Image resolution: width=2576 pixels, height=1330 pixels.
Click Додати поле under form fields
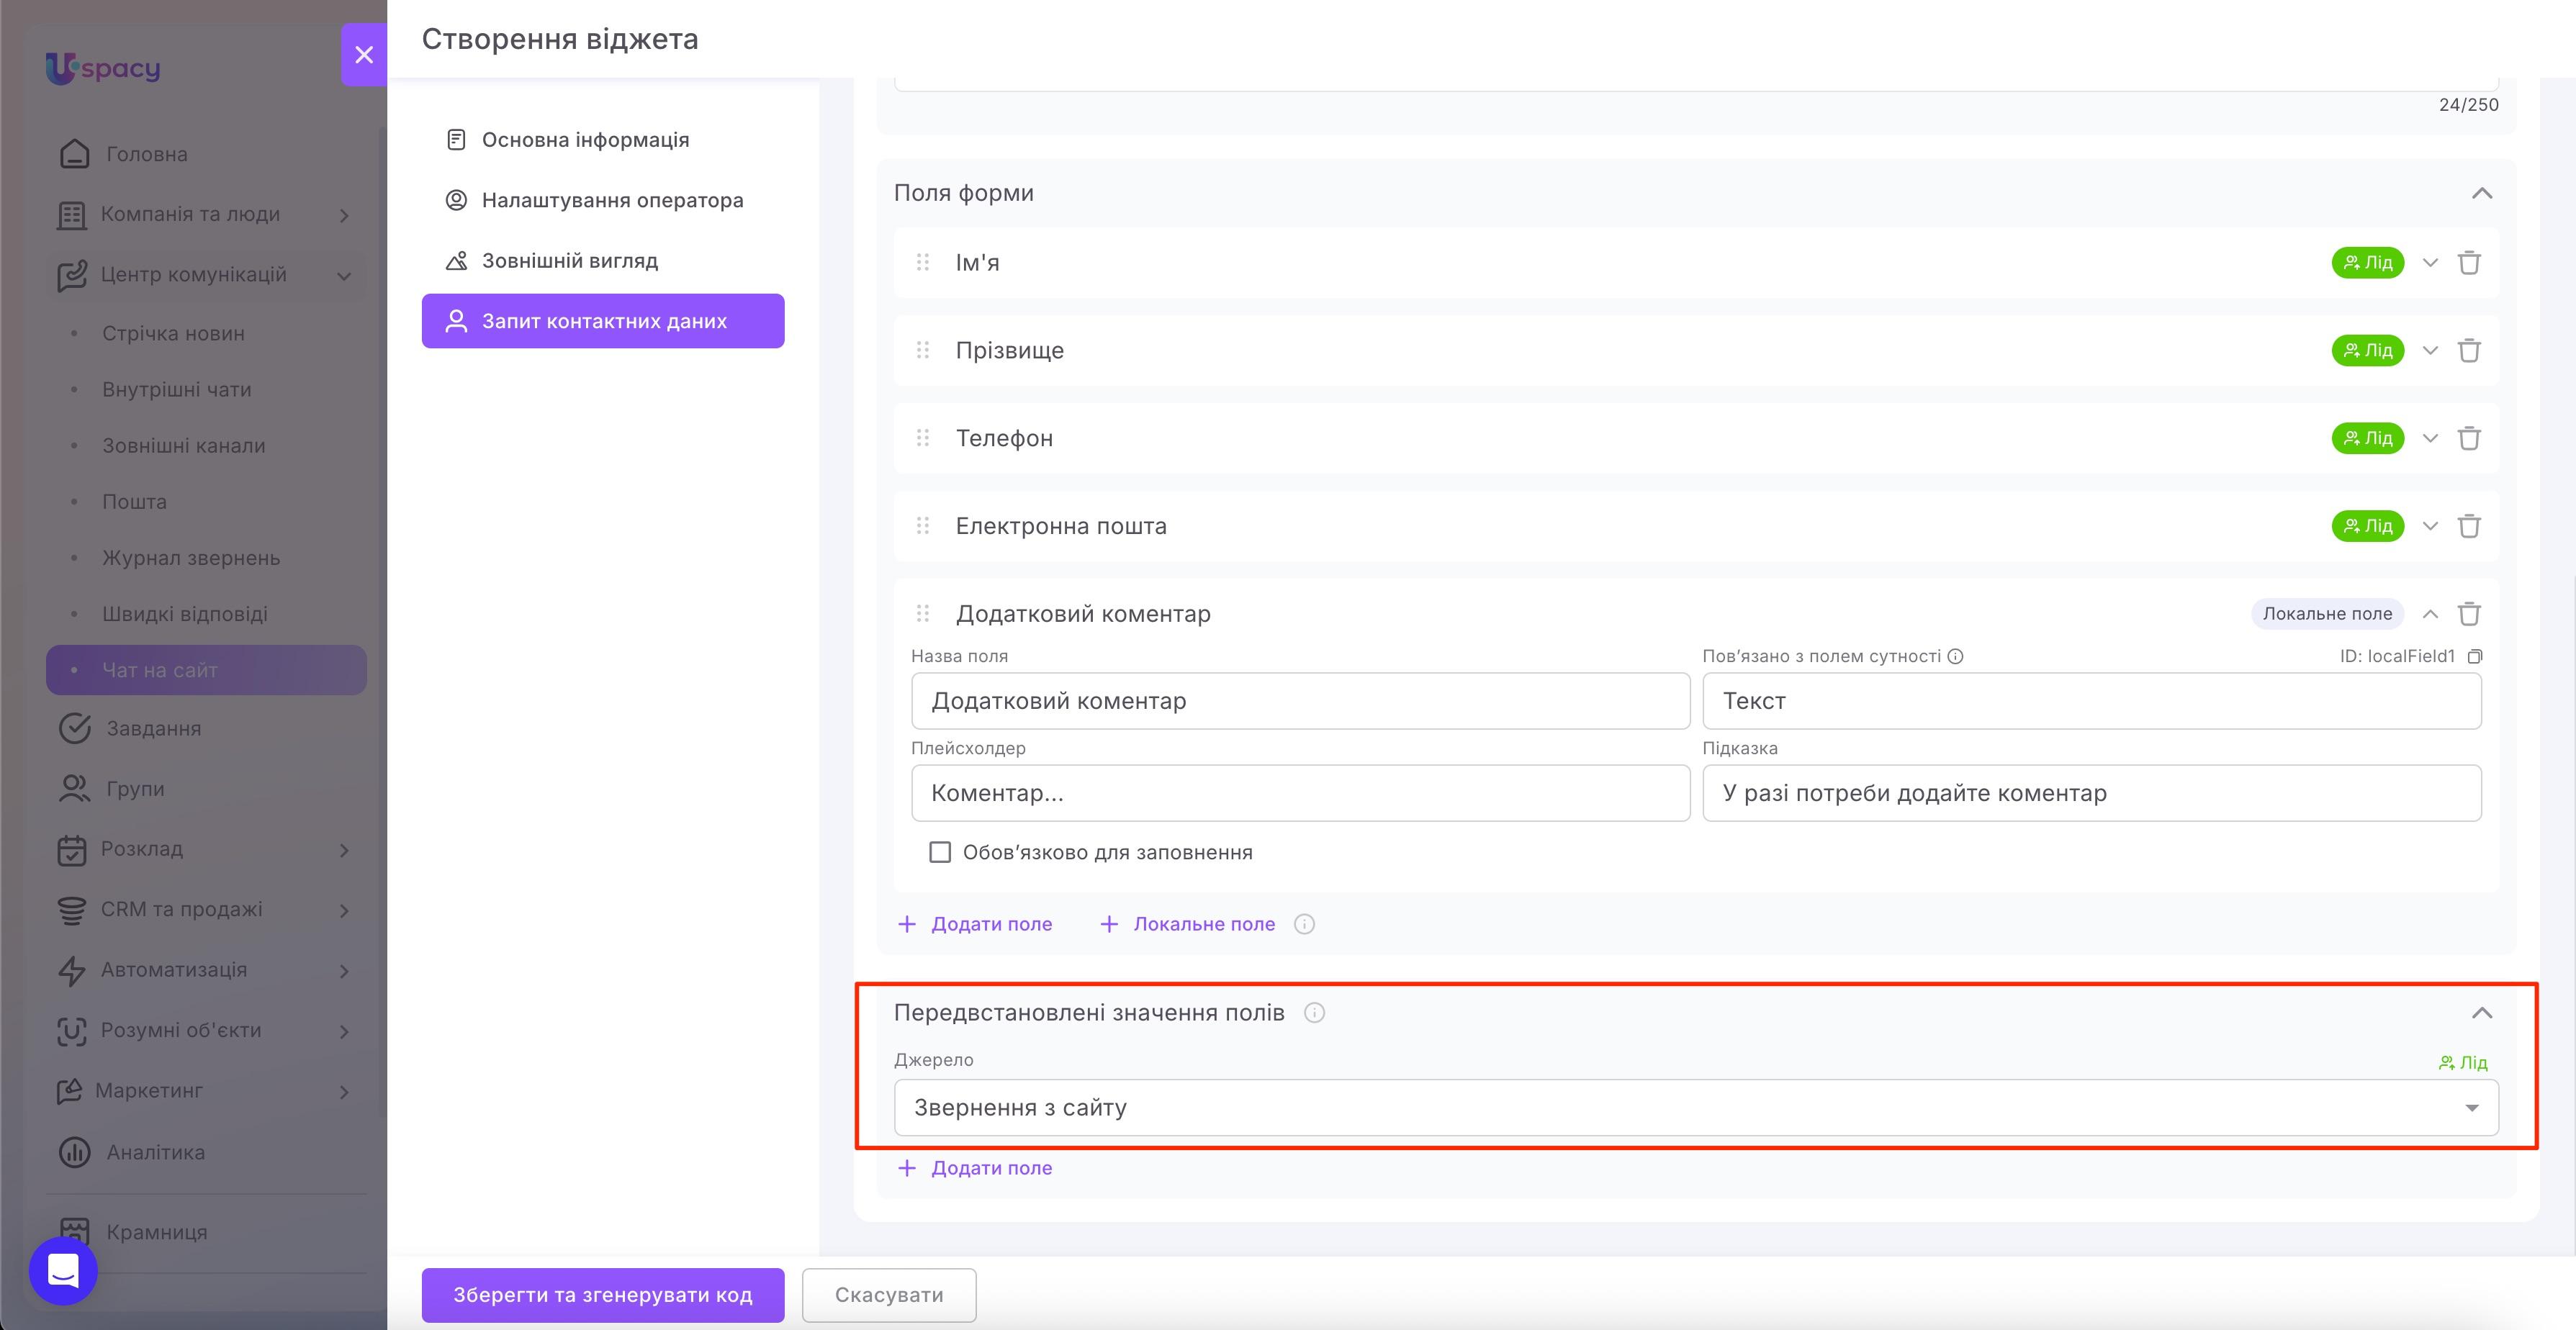tap(975, 925)
